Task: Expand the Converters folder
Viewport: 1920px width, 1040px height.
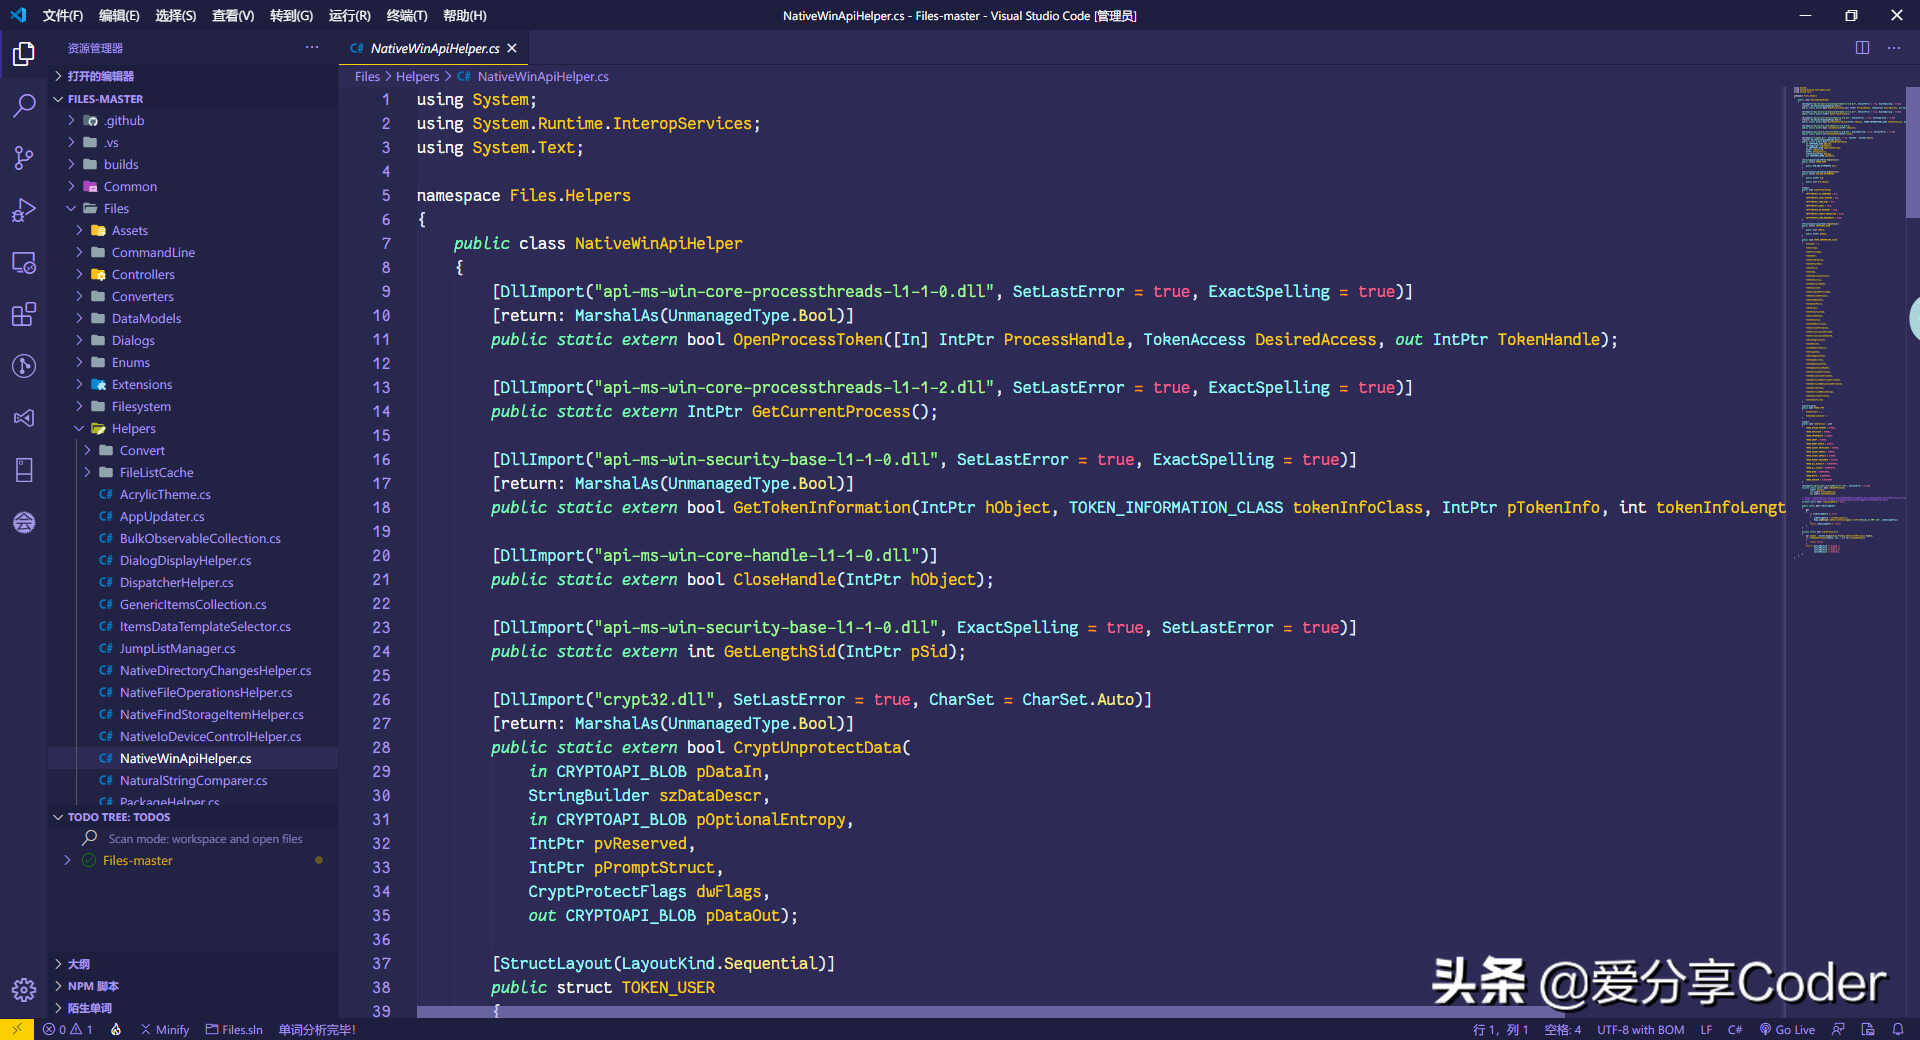Action: click(x=142, y=297)
